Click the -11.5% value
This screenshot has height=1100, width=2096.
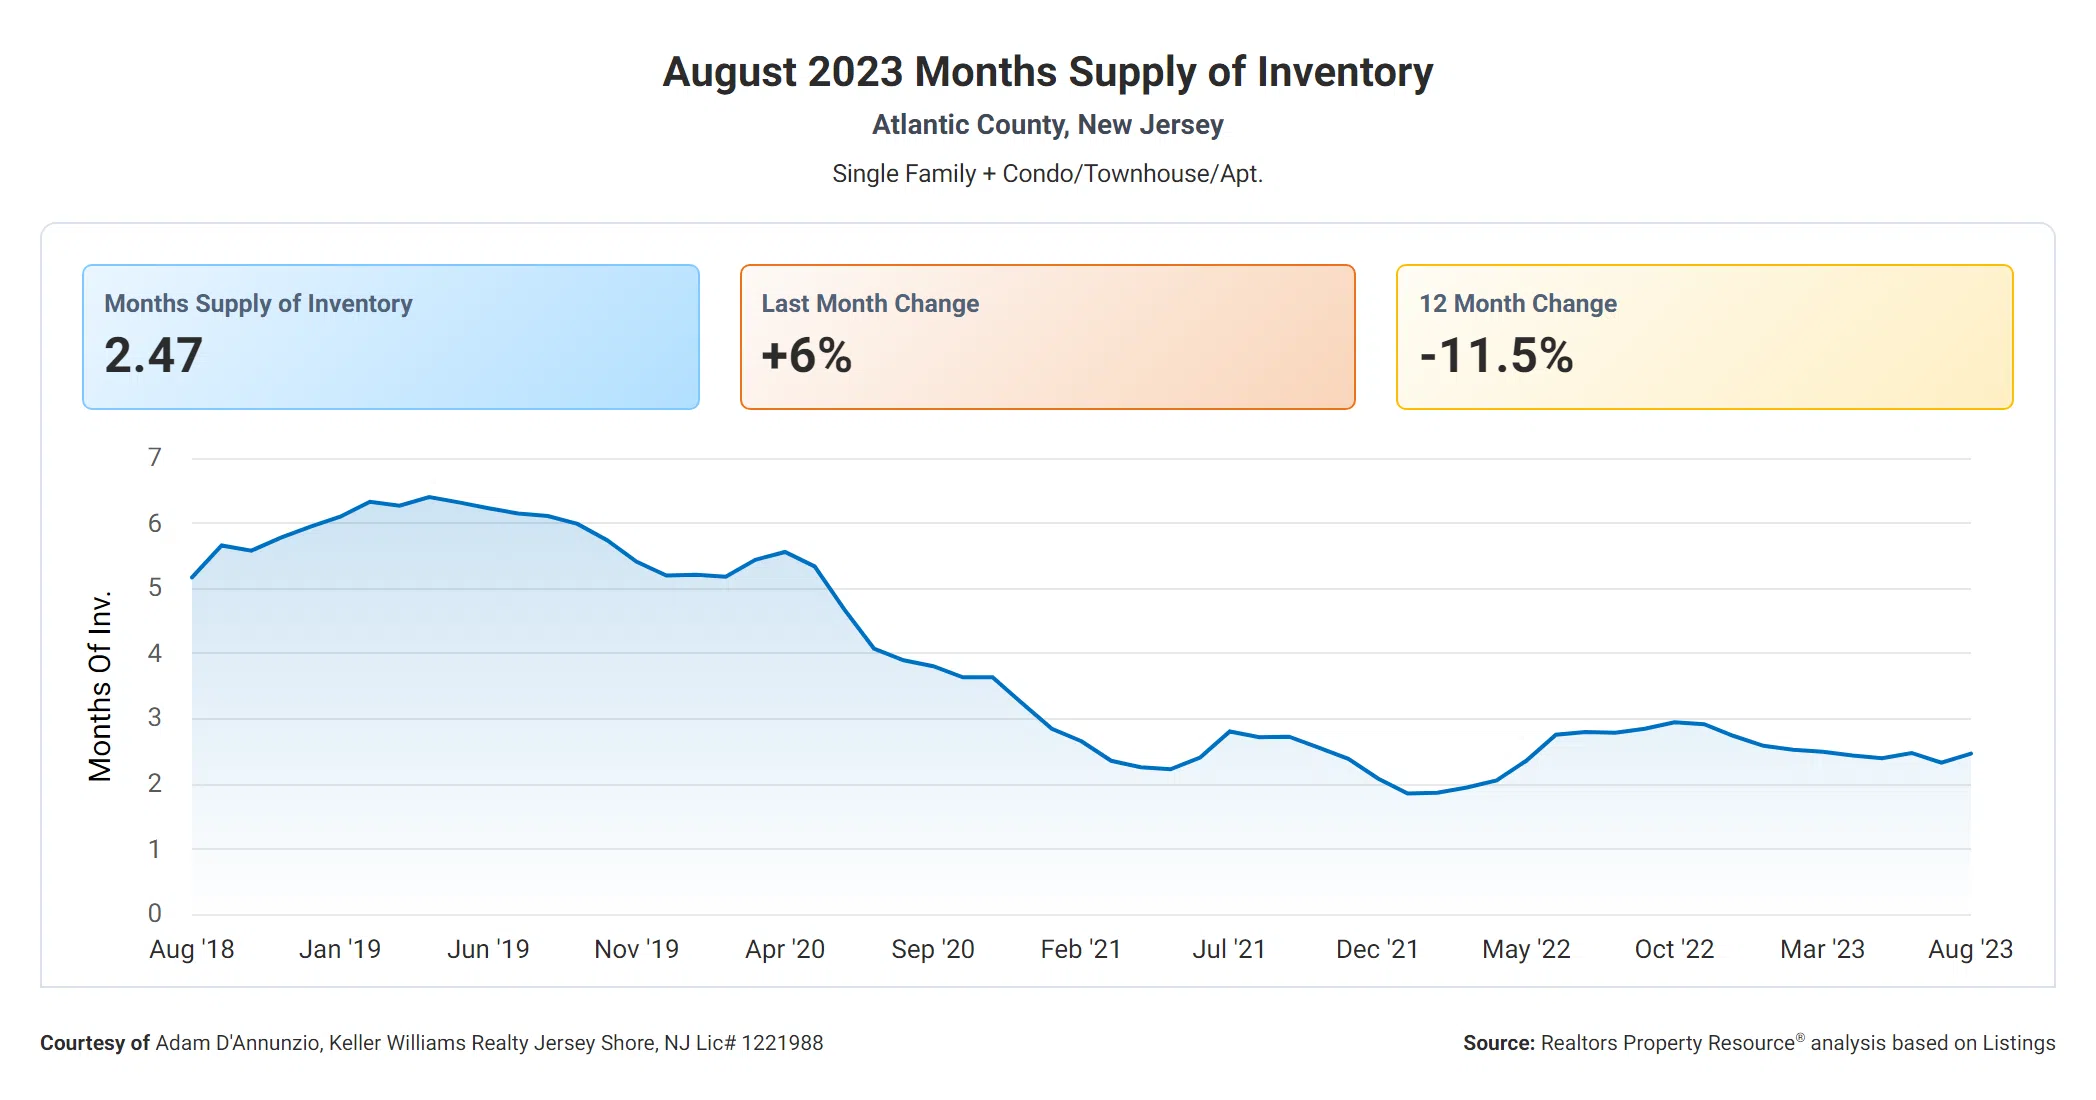(x=1496, y=355)
